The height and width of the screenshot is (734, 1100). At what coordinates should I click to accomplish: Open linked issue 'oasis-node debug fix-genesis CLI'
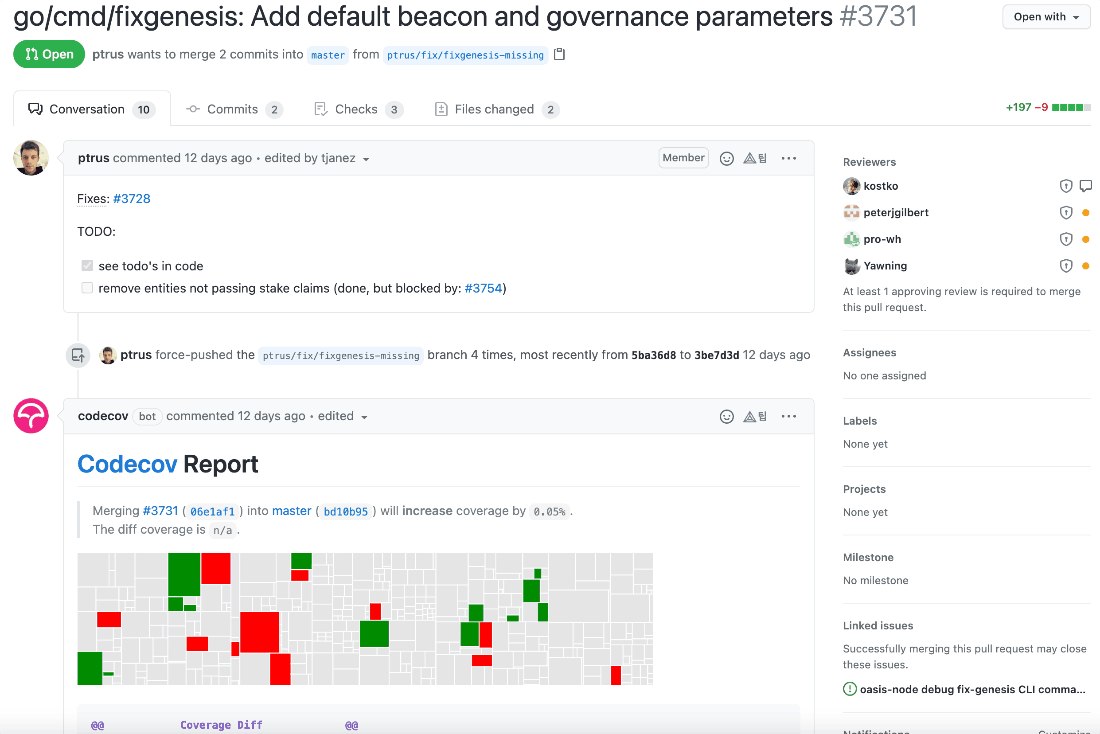[x=972, y=689]
